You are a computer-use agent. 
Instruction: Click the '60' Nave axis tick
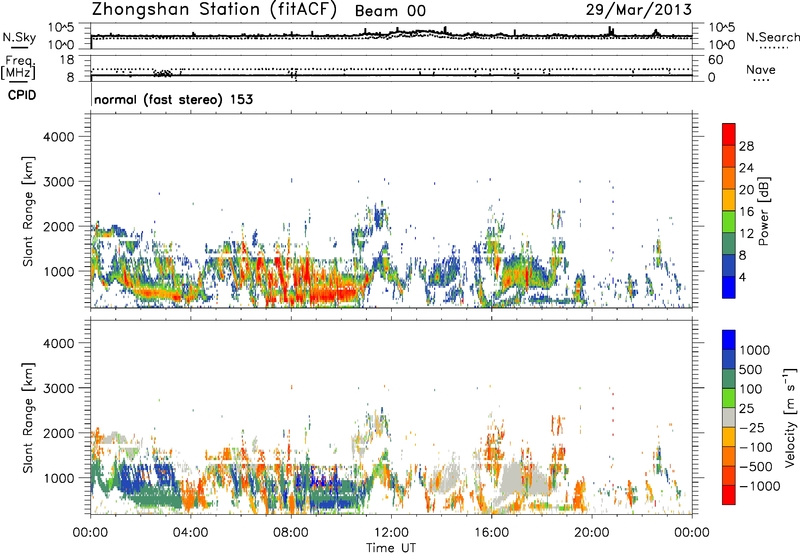(x=715, y=60)
